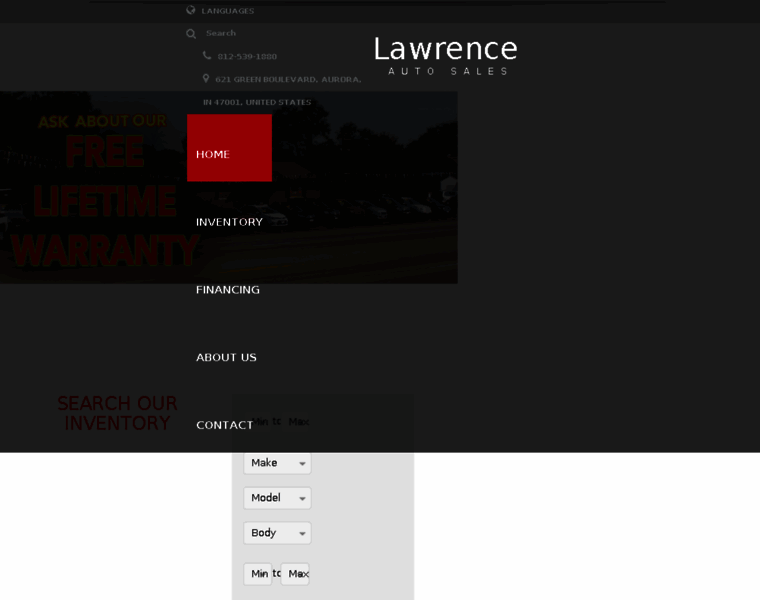Go to the Home menu item

click(229, 148)
